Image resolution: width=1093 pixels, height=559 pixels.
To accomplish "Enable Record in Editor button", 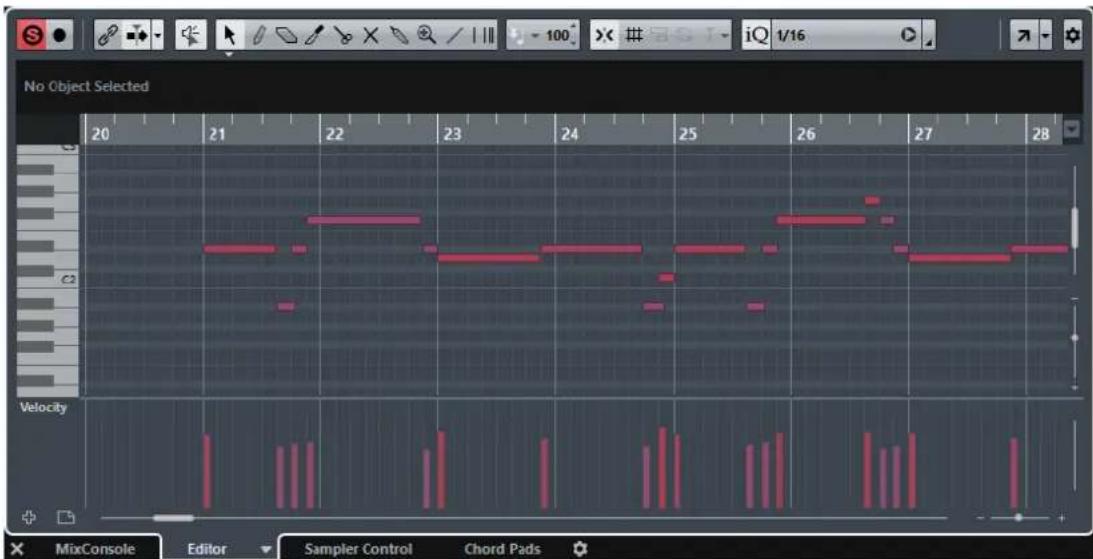I will [x=58, y=35].
